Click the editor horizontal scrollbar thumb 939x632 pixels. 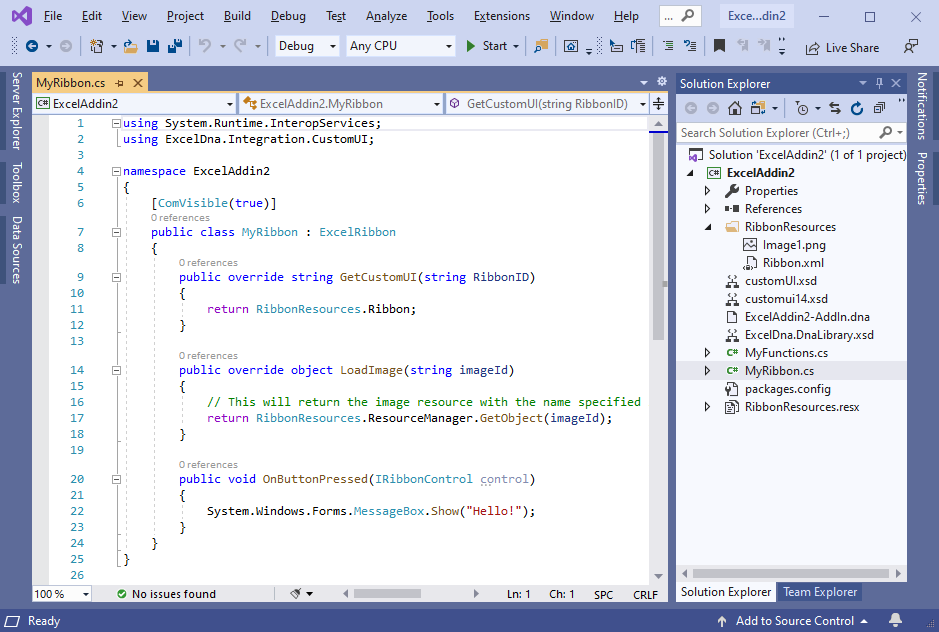(x=387, y=594)
